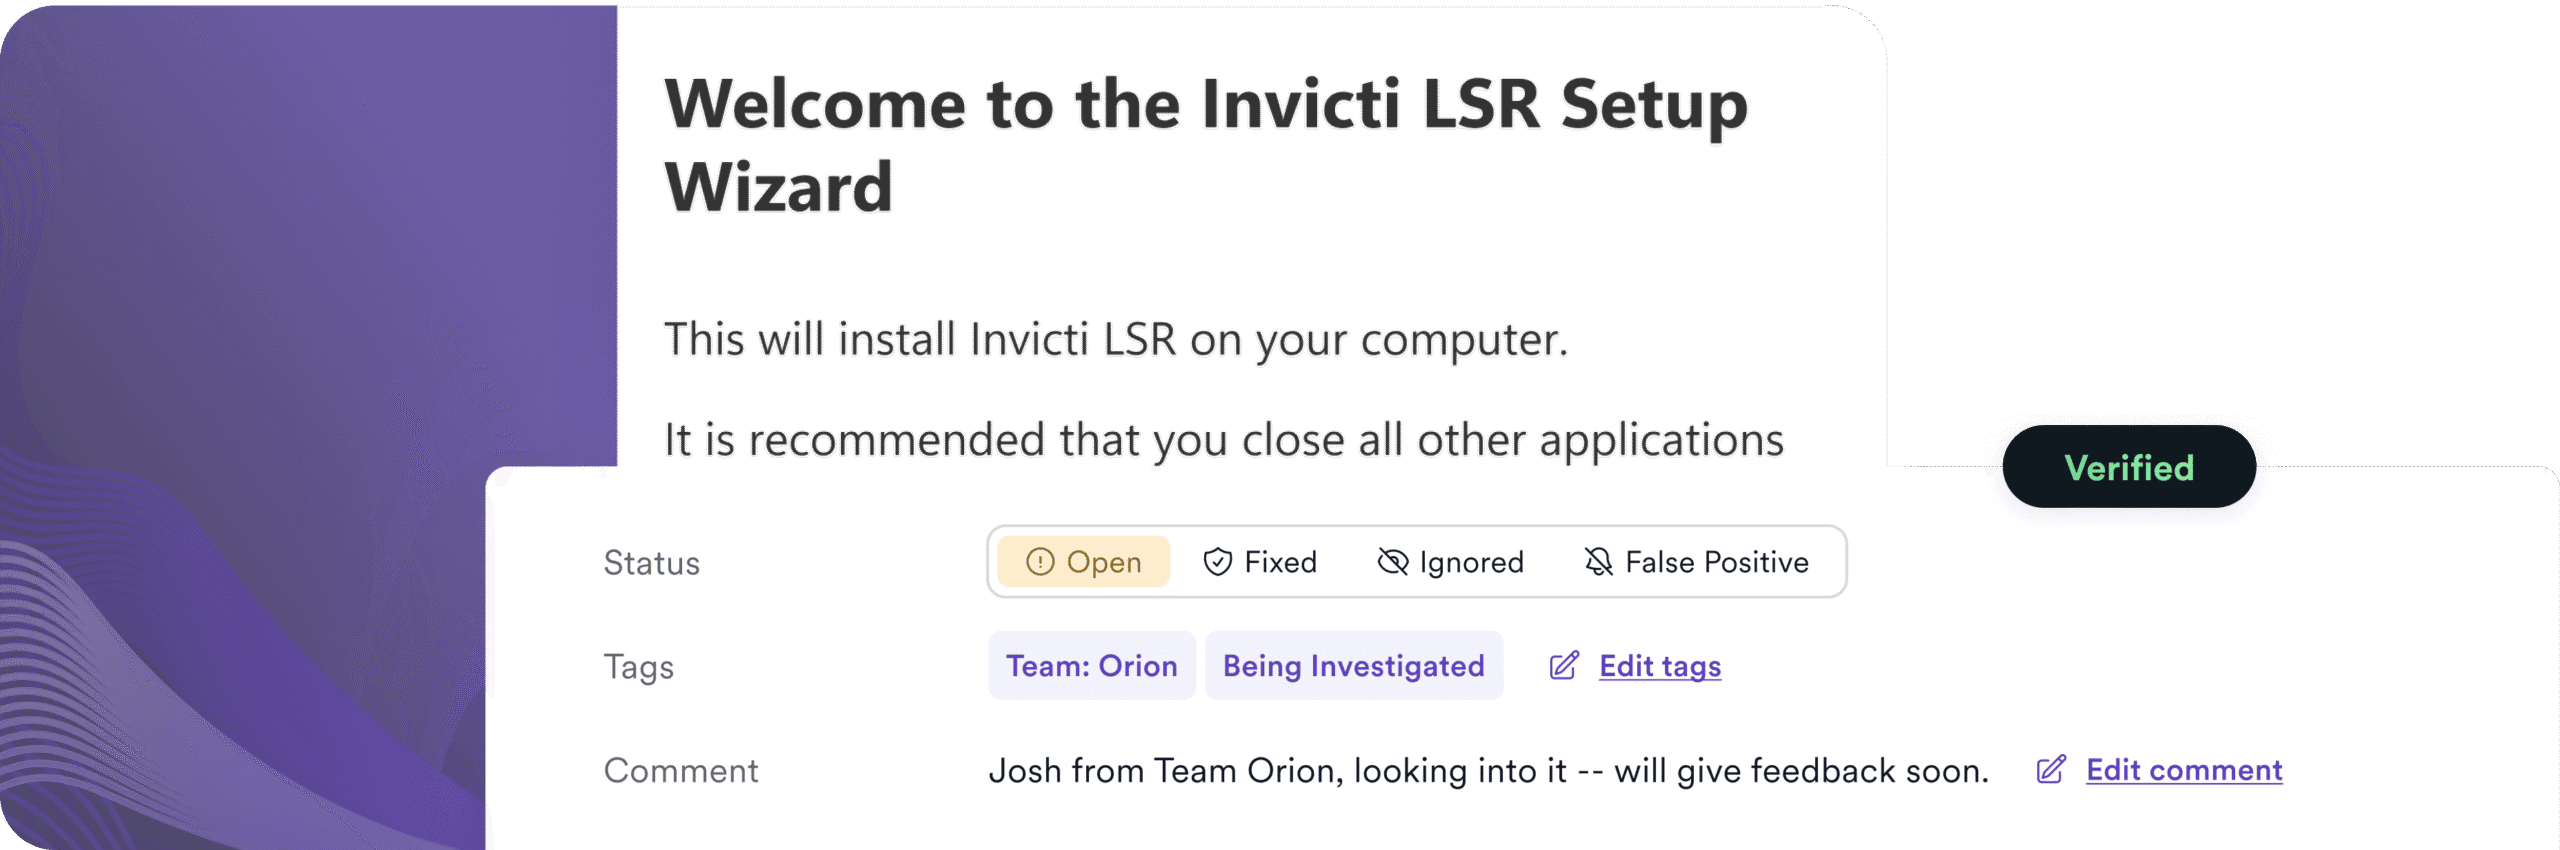Mark the issue as False Positive
This screenshot has width=2560, height=850.
point(1716,562)
